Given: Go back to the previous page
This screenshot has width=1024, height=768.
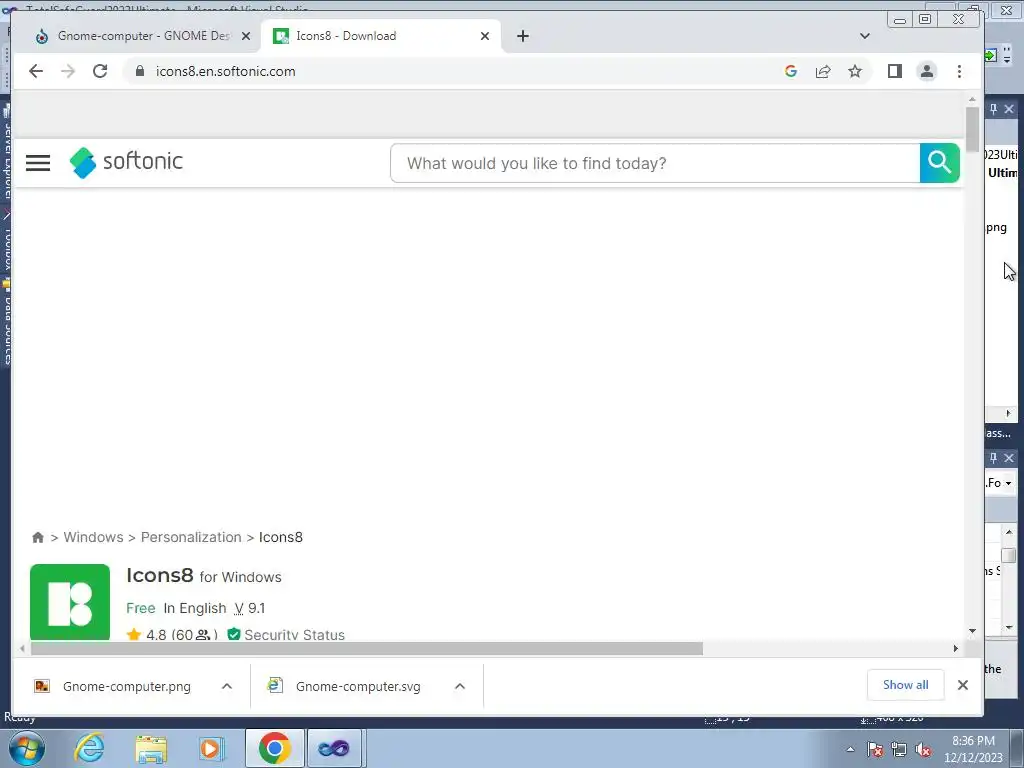Looking at the screenshot, I should pyautogui.click(x=36, y=71).
